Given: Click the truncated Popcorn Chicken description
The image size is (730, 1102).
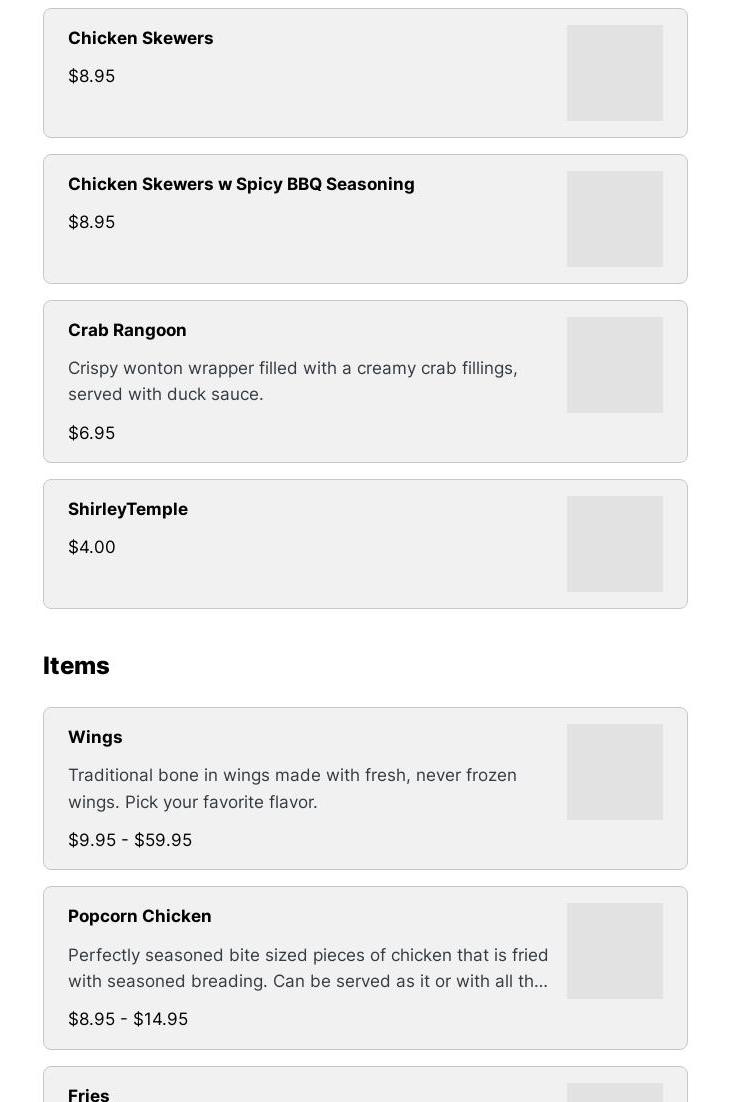Looking at the screenshot, I should pos(308,968).
